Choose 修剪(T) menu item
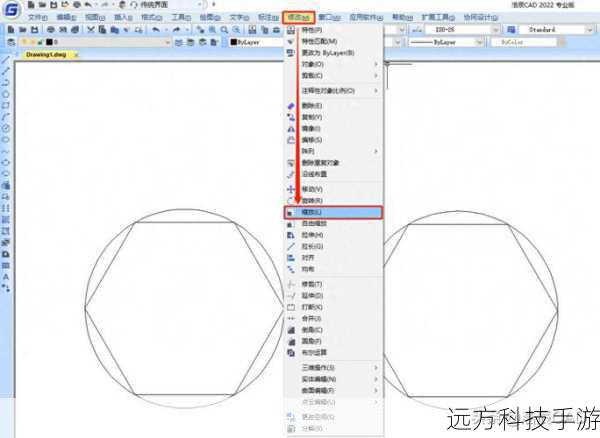600x438 pixels. 334,284
